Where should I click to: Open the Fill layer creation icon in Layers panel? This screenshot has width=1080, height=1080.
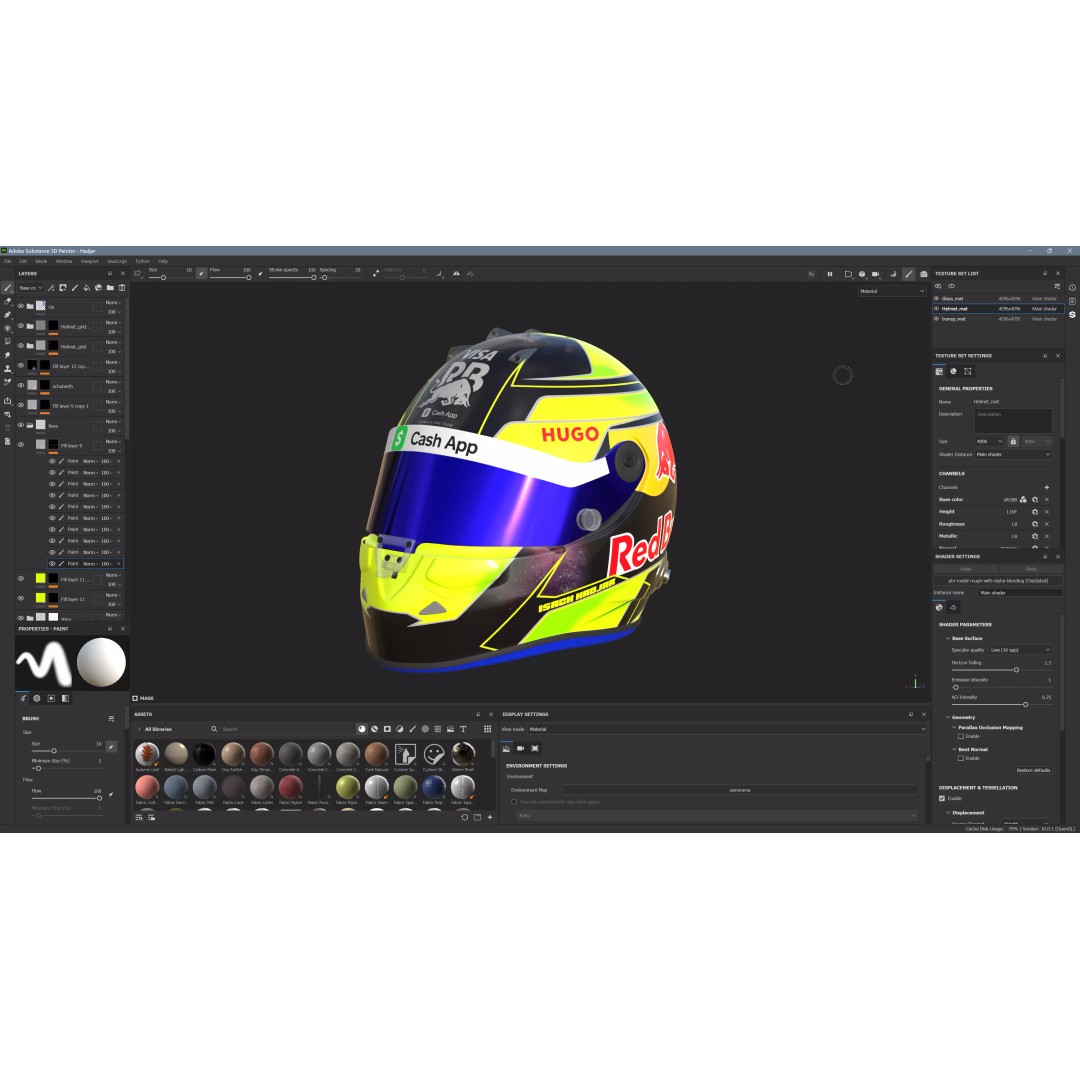click(x=86, y=289)
